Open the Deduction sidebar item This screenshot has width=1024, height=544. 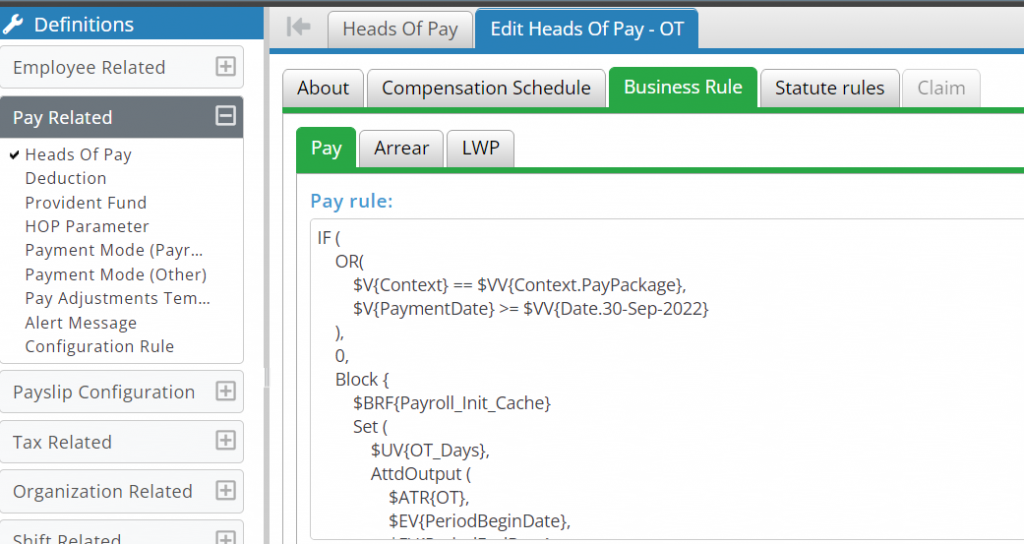[x=65, y=178]
